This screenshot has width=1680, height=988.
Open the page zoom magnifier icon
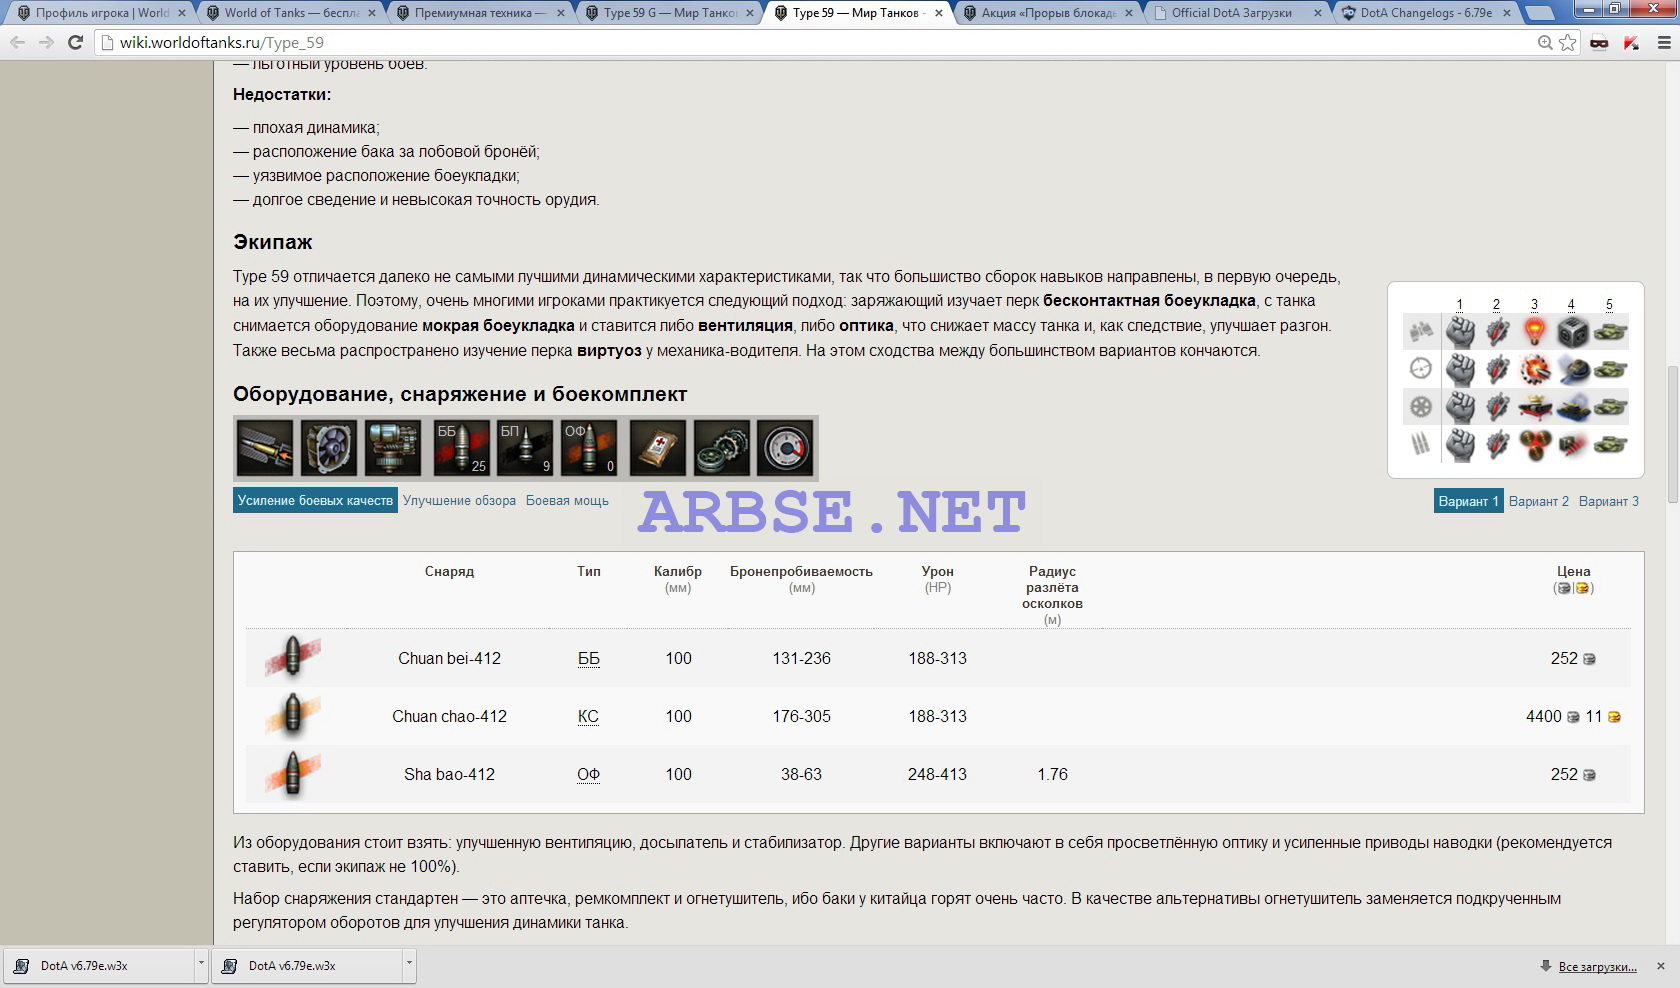(x=1545, y=43)
